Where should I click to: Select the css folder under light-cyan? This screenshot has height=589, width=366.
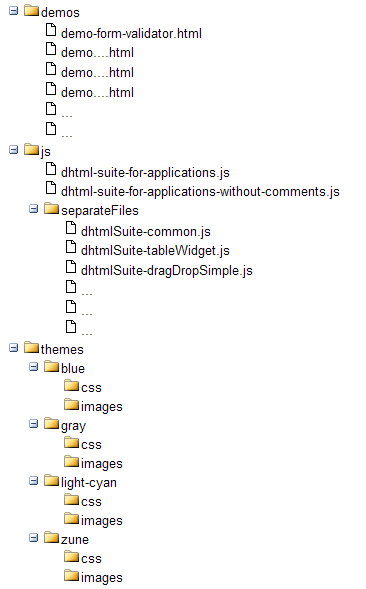click(x=91, y=502)
